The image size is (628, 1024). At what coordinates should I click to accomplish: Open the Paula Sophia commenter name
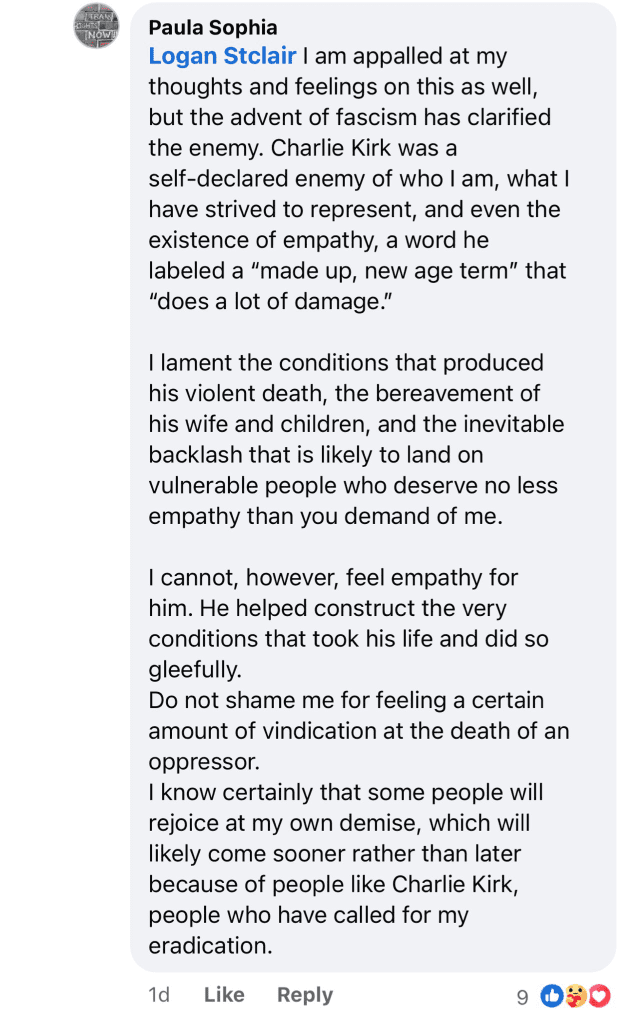(x=213, y=27)
